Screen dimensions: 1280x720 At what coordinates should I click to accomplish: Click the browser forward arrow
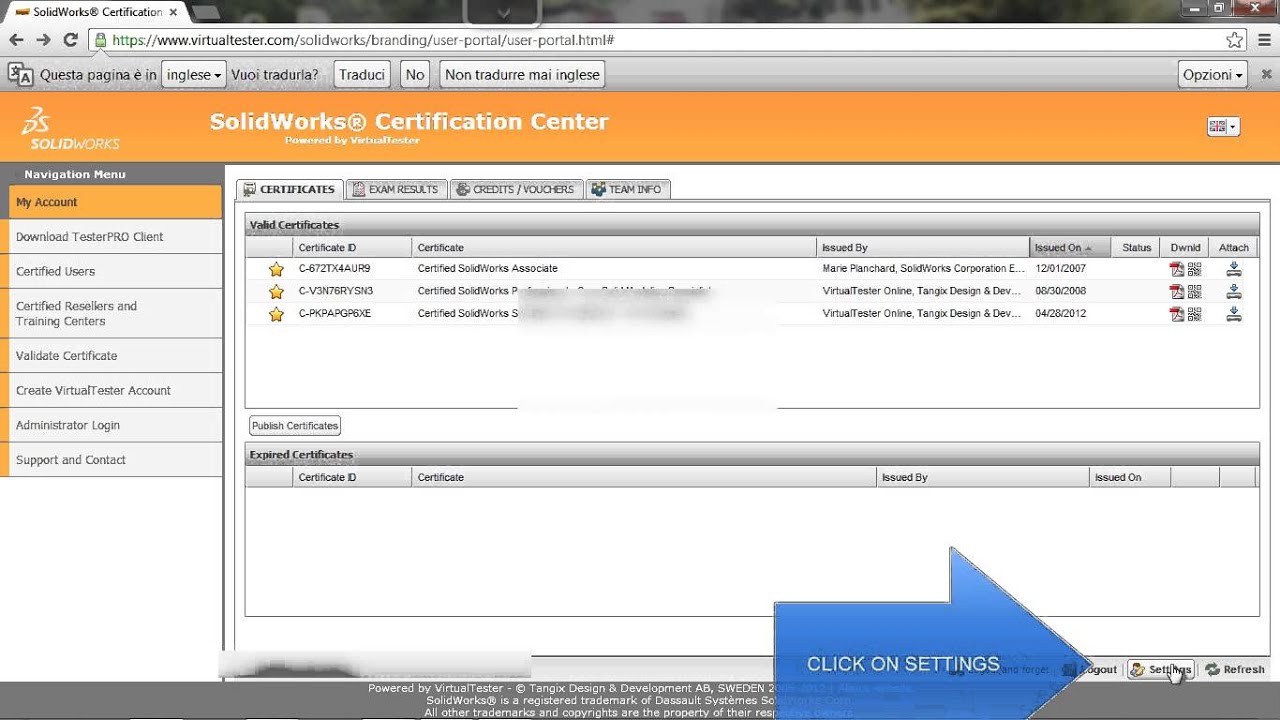pos(43,40)
